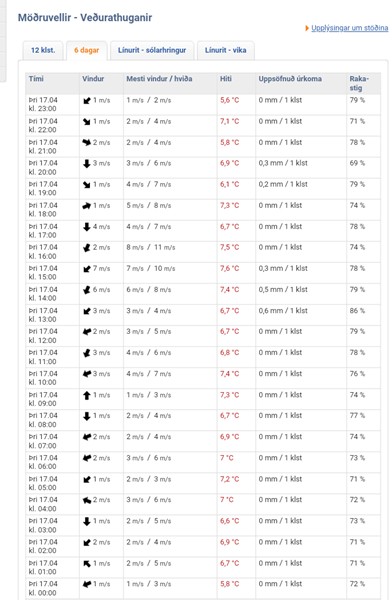The width and height of the screenshot is (392, 600).
Task: Click wind arrow icon for kl. 01:00
Action: [x=87, y=564]
